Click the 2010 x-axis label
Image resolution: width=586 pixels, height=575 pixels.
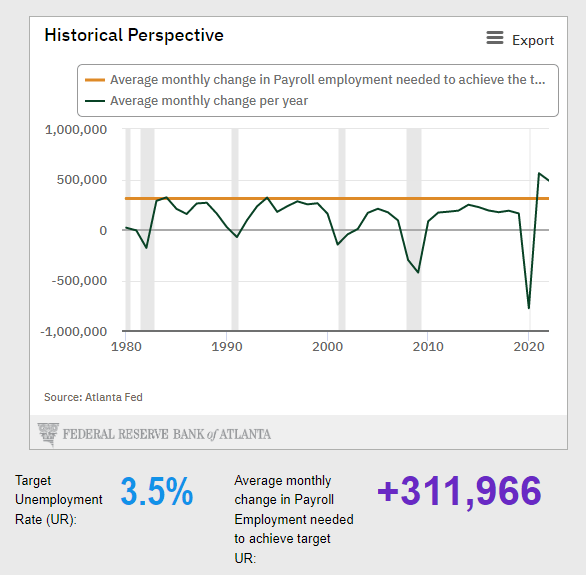pyautogui.click(x=428, y=347)
